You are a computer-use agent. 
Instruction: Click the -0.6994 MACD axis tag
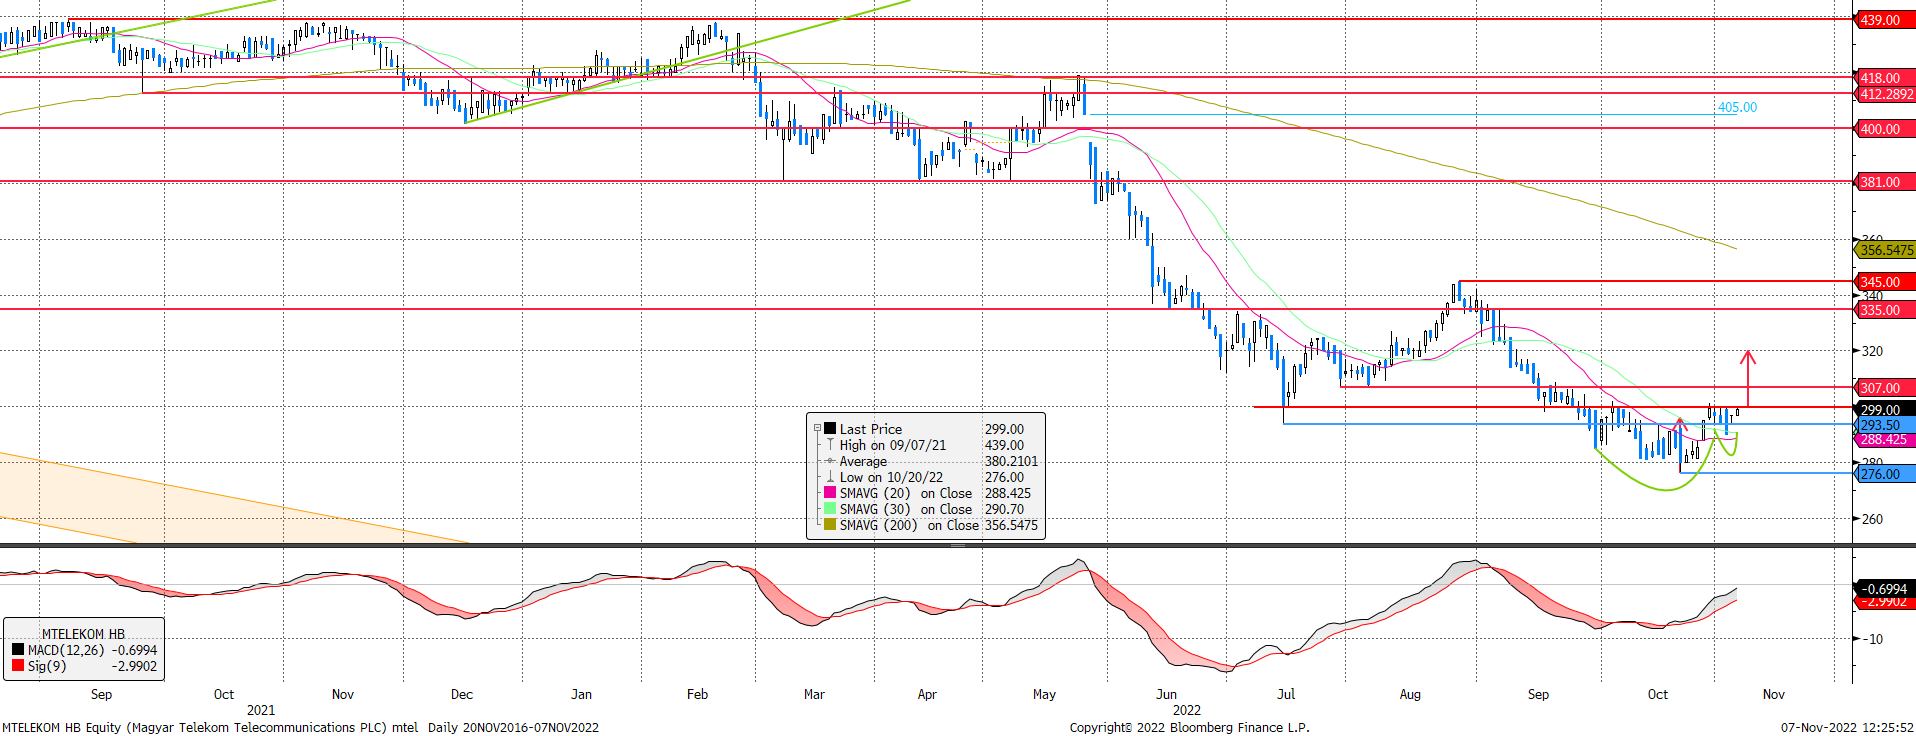point(1885,589)
